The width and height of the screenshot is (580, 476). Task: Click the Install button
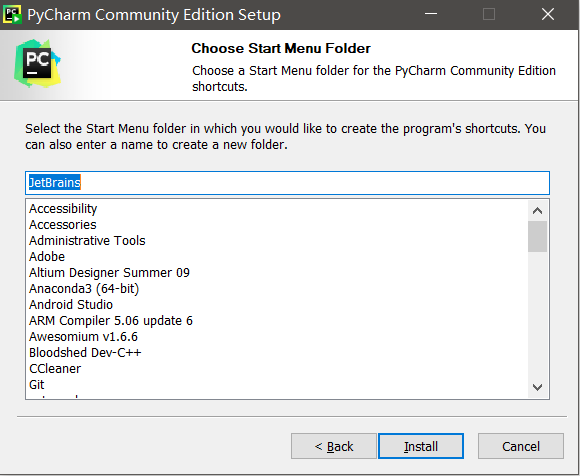(x=421, y=446)
